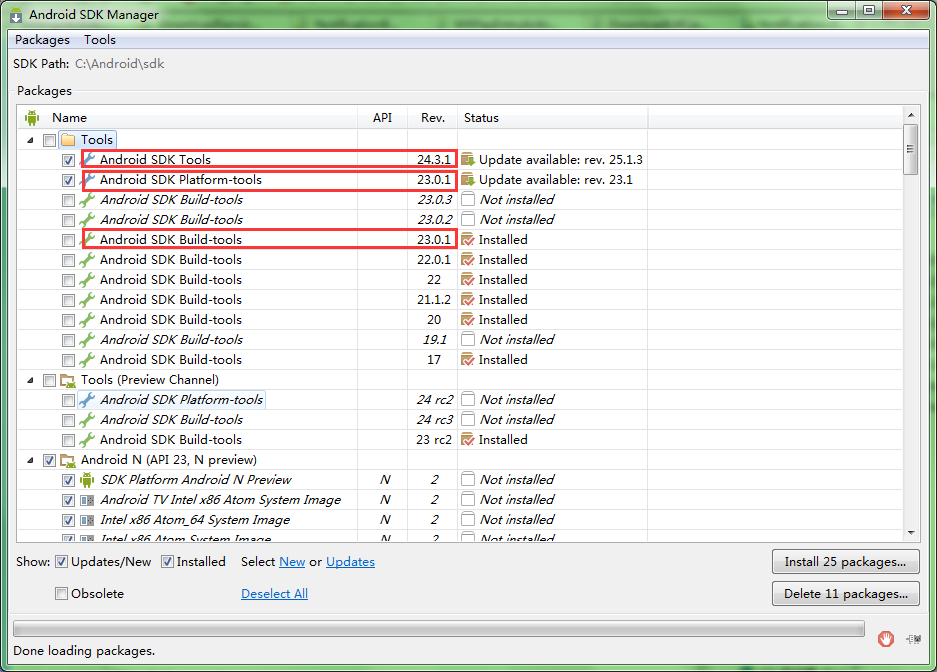Click the Tools (Preview Channel) folder icon
The height and width of the screenshot is (672, 937).
[68, 380]
